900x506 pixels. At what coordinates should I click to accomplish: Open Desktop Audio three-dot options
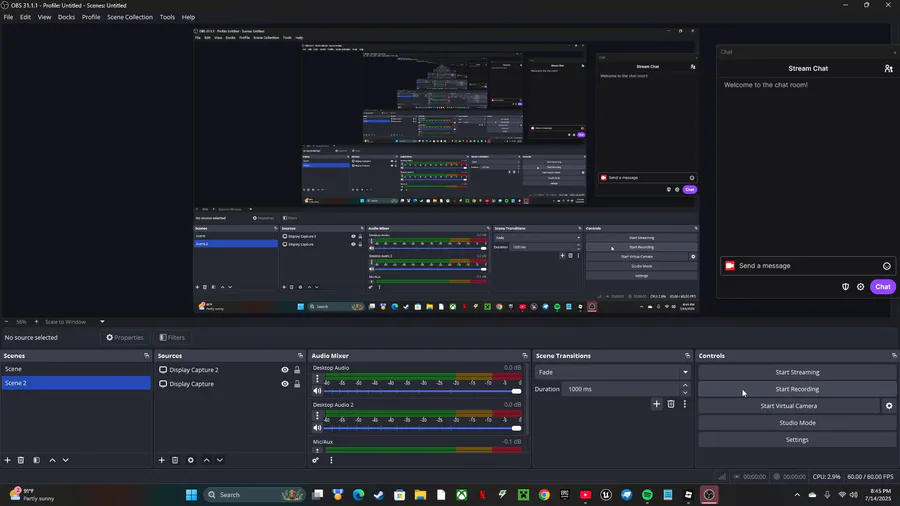tap(317, 379)
